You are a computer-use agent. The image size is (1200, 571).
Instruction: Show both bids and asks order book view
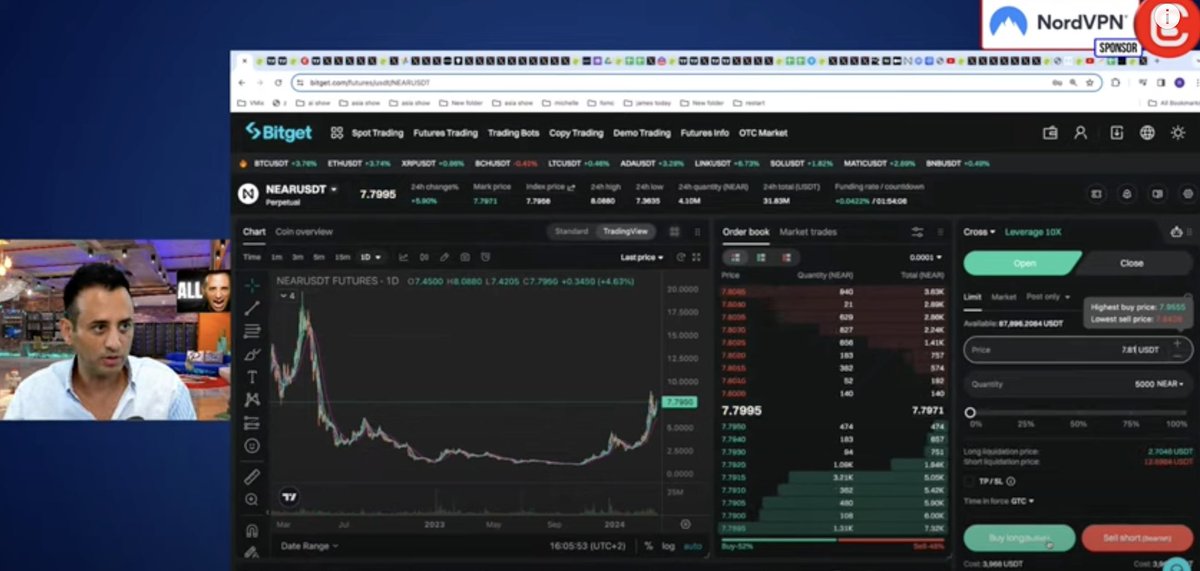[x=736, y=257]
